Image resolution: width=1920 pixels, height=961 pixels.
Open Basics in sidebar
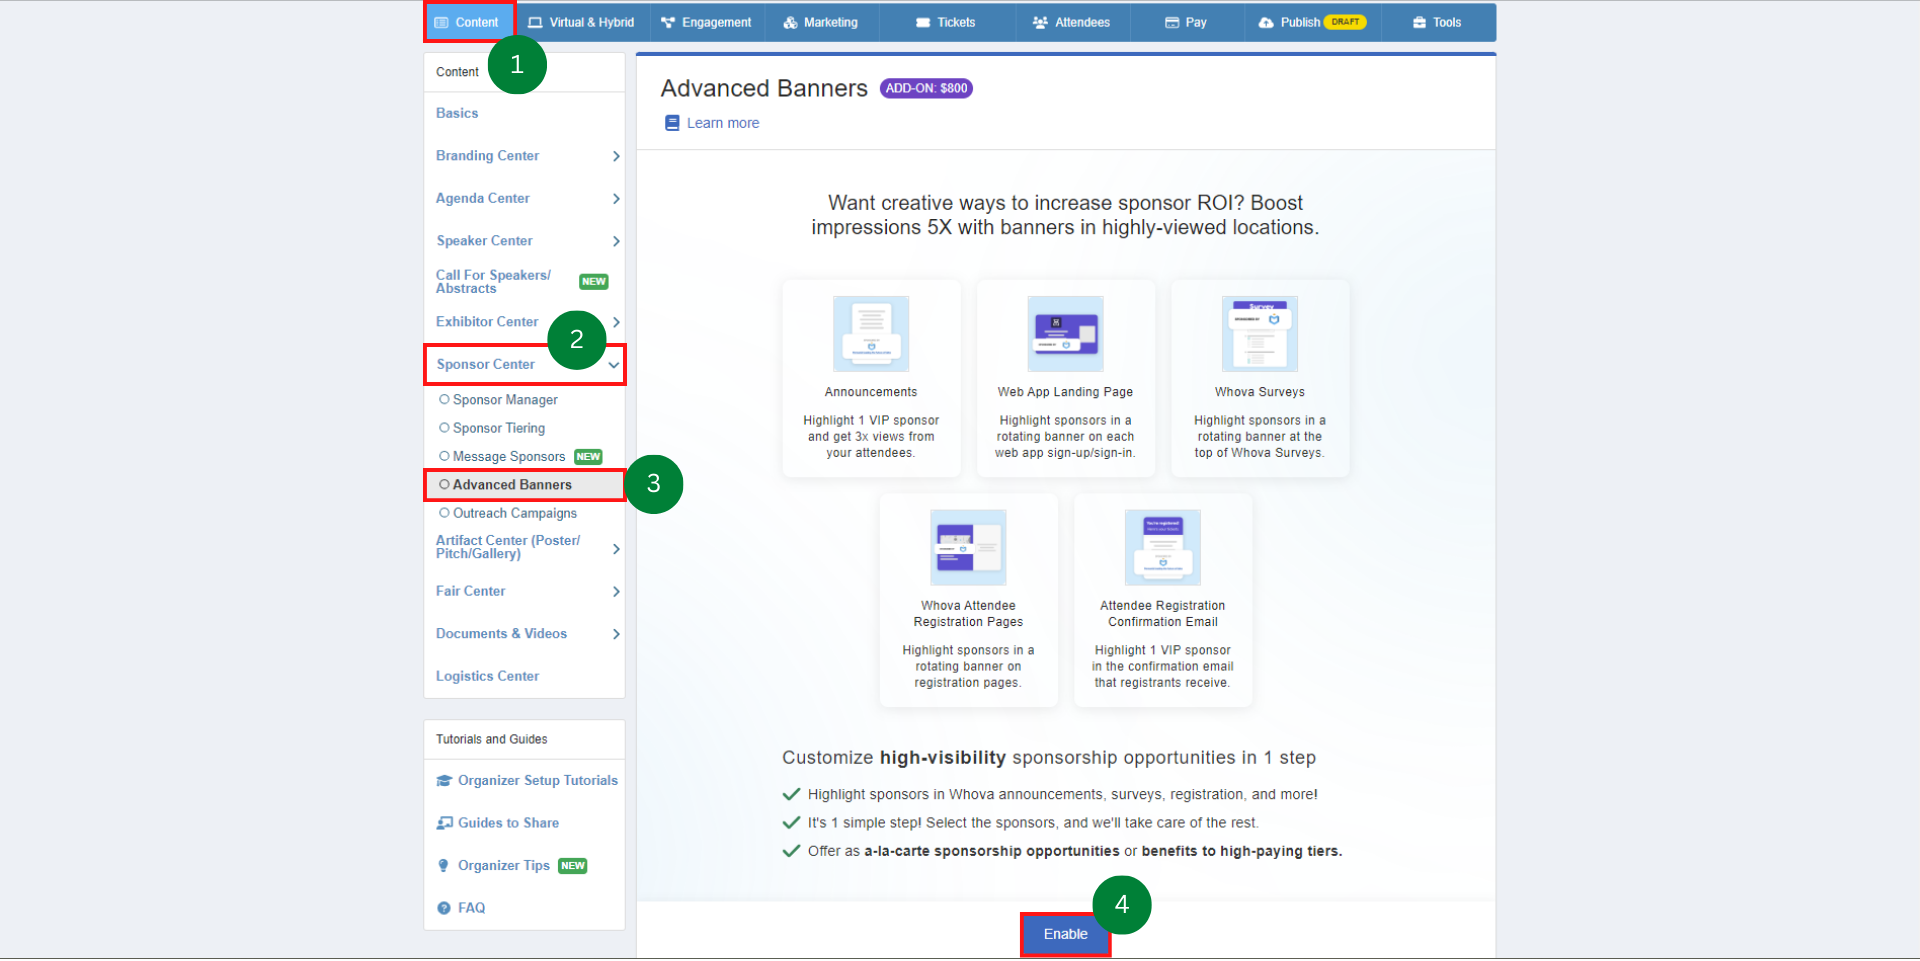tap(457, 113)
